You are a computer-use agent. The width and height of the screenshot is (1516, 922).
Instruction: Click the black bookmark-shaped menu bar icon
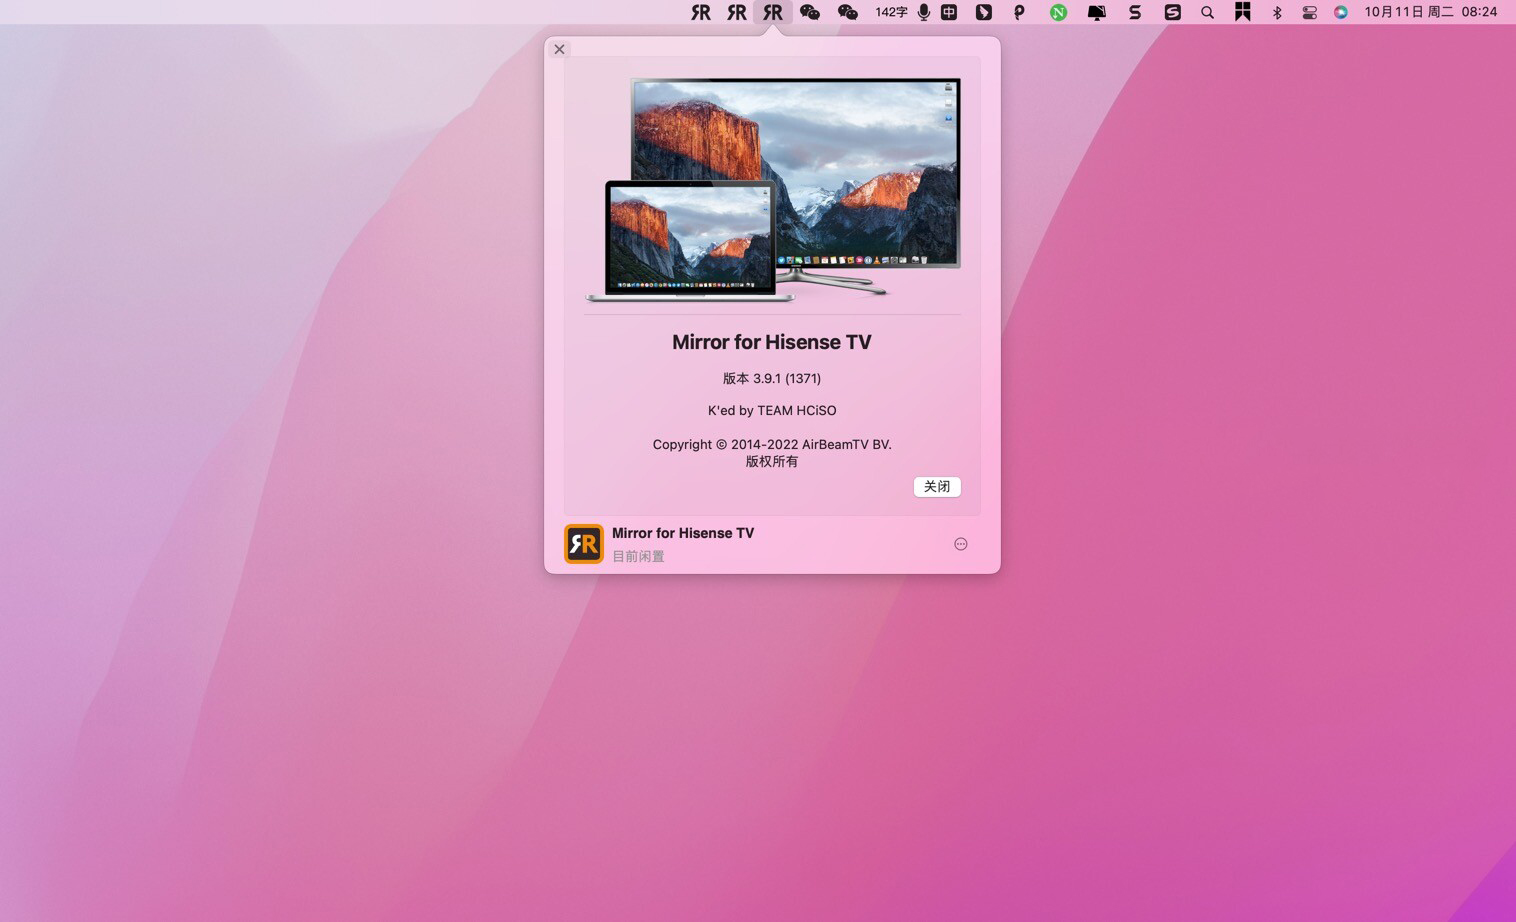pos(1242,12)
